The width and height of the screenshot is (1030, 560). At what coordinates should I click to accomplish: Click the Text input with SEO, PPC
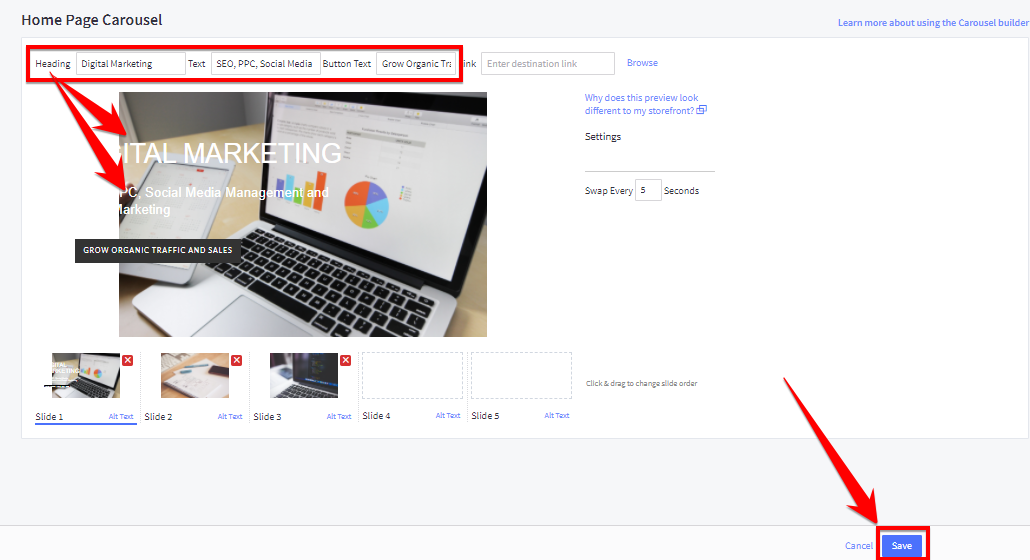point(265,64)
